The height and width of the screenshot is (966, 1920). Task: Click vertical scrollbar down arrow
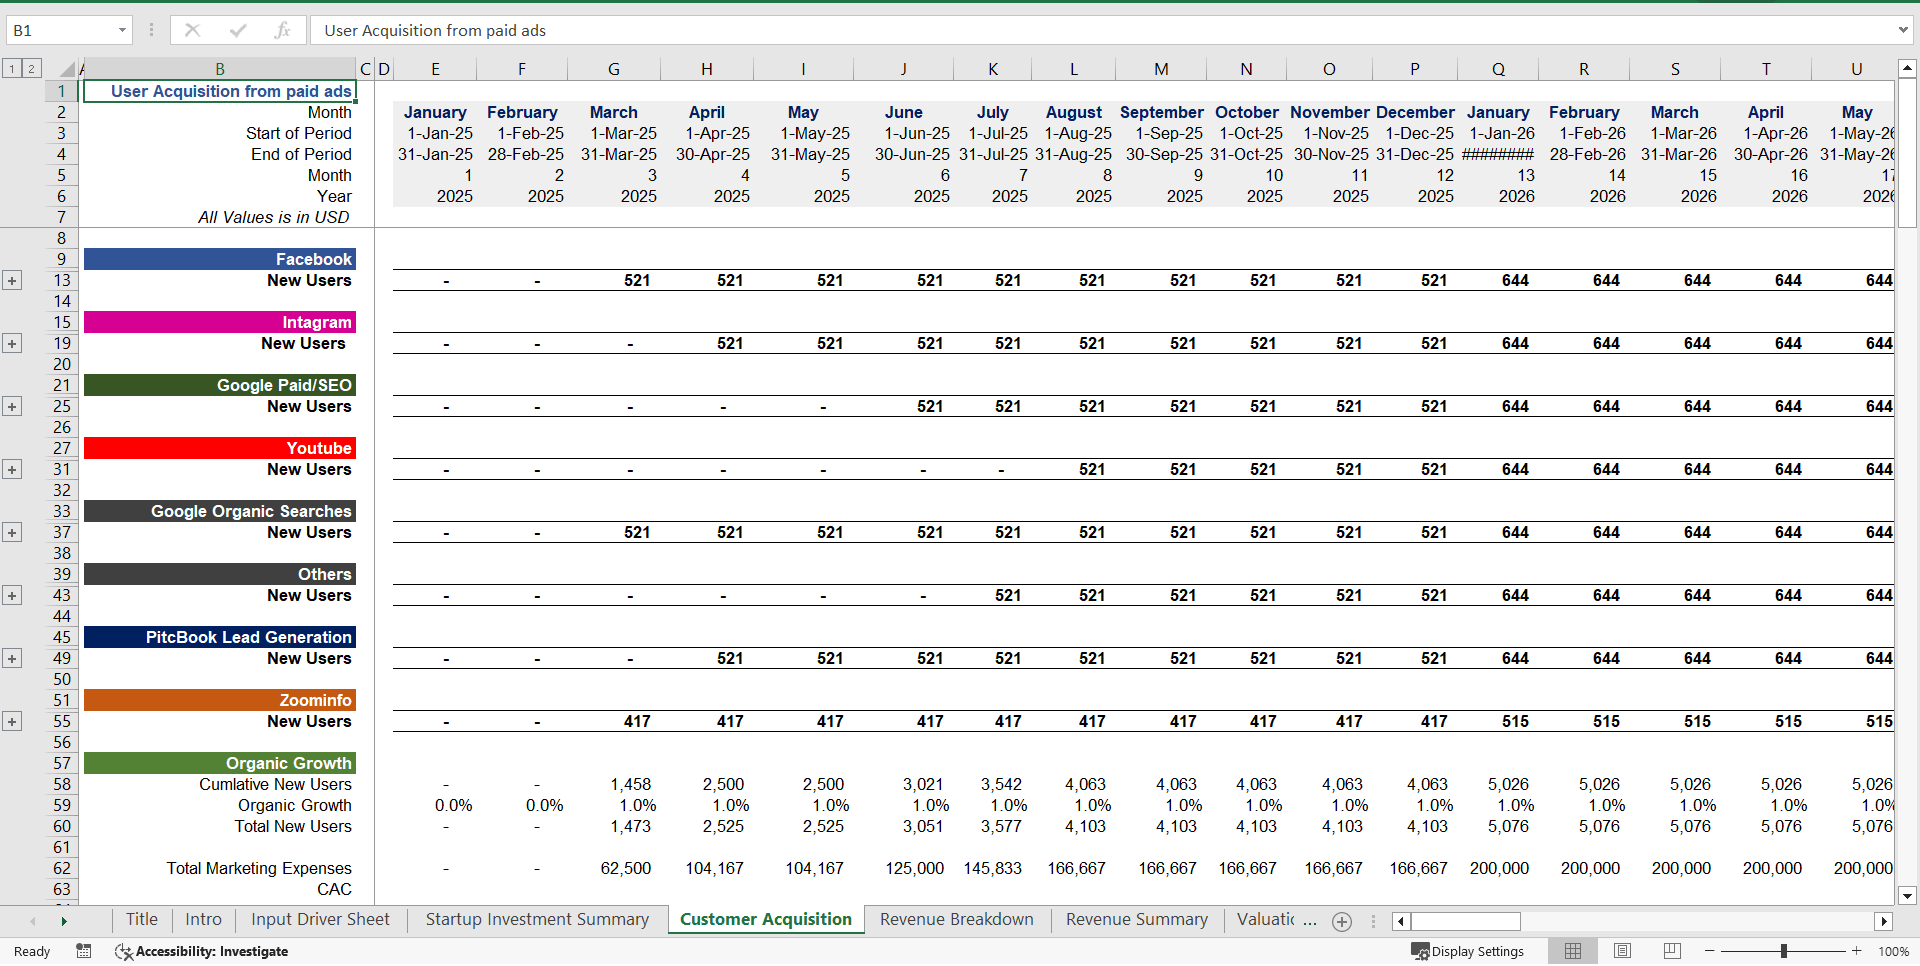pos(1907,896)
